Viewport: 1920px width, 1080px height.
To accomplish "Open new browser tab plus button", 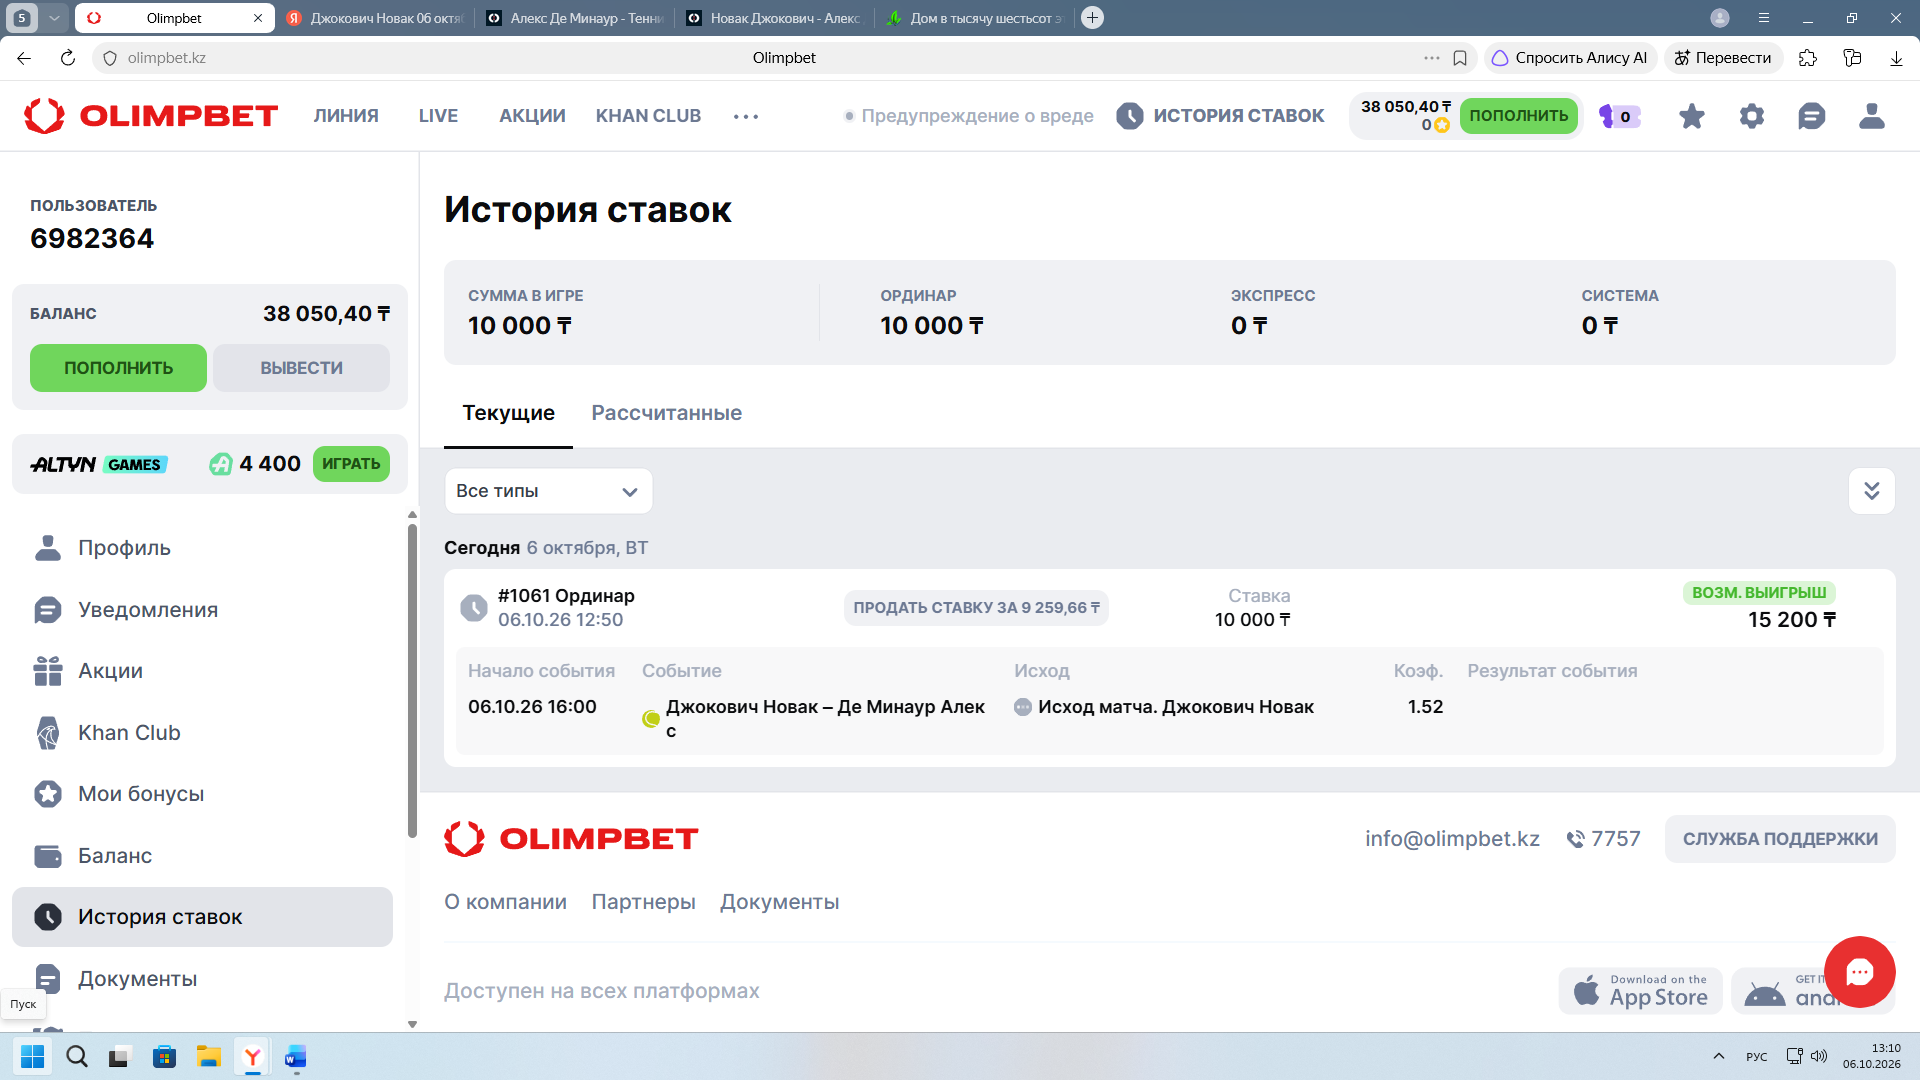I will (1093, 18).
